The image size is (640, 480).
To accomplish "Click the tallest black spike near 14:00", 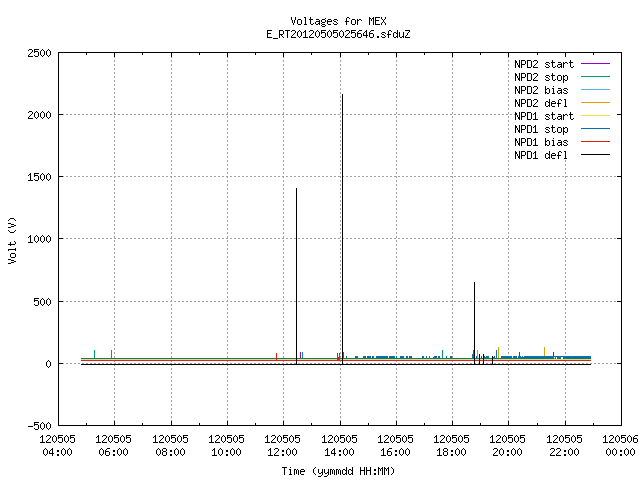I will tap(342, 229).
